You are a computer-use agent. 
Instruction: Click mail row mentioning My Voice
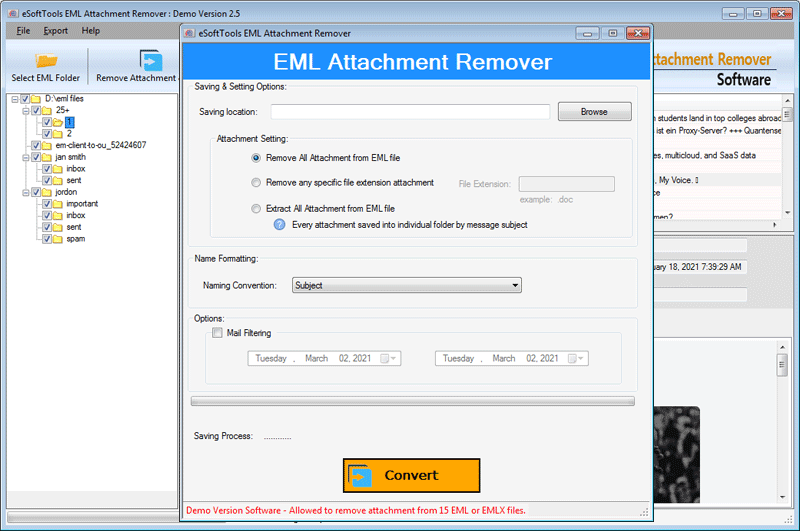point(717,180)
